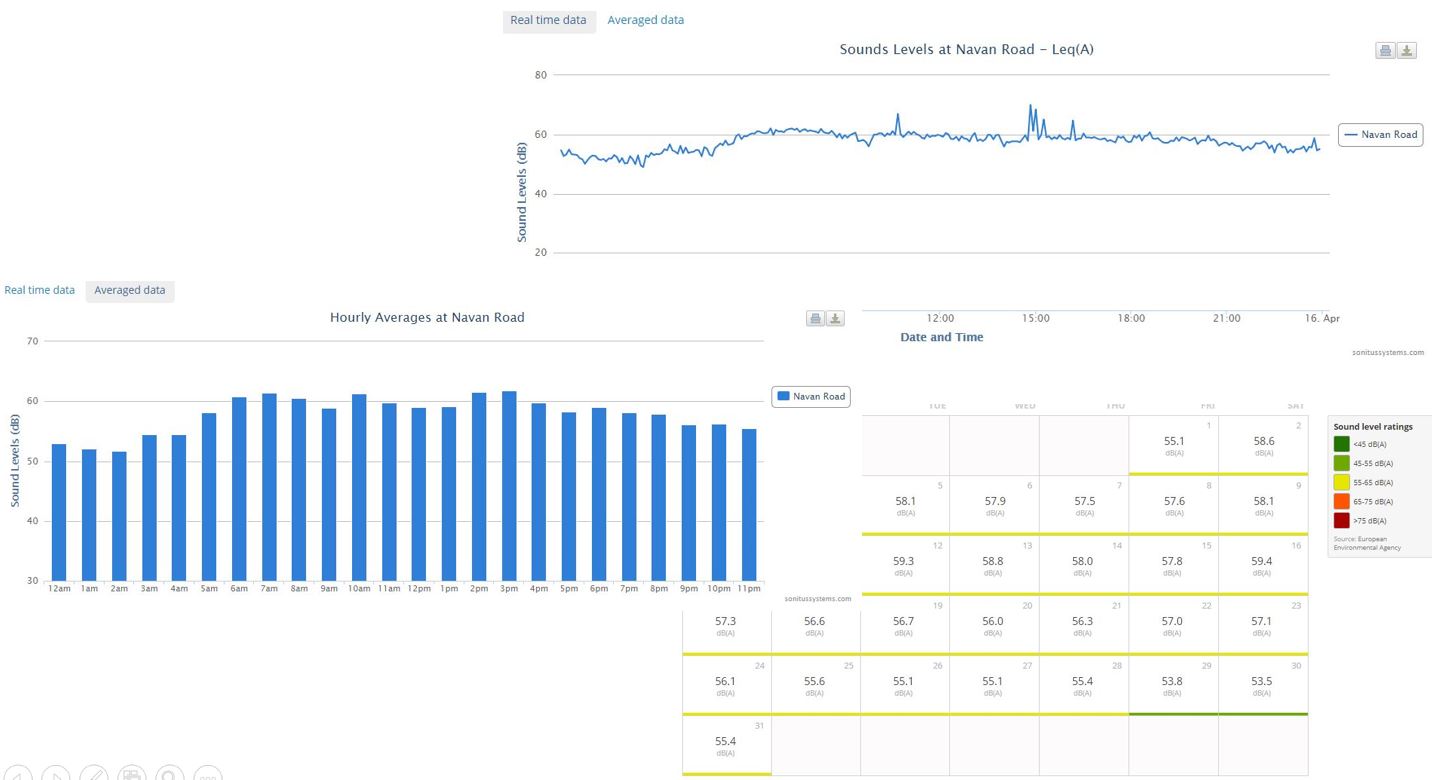Download the Hourly Averages chart
The image size is (1432, 780).
836,318
